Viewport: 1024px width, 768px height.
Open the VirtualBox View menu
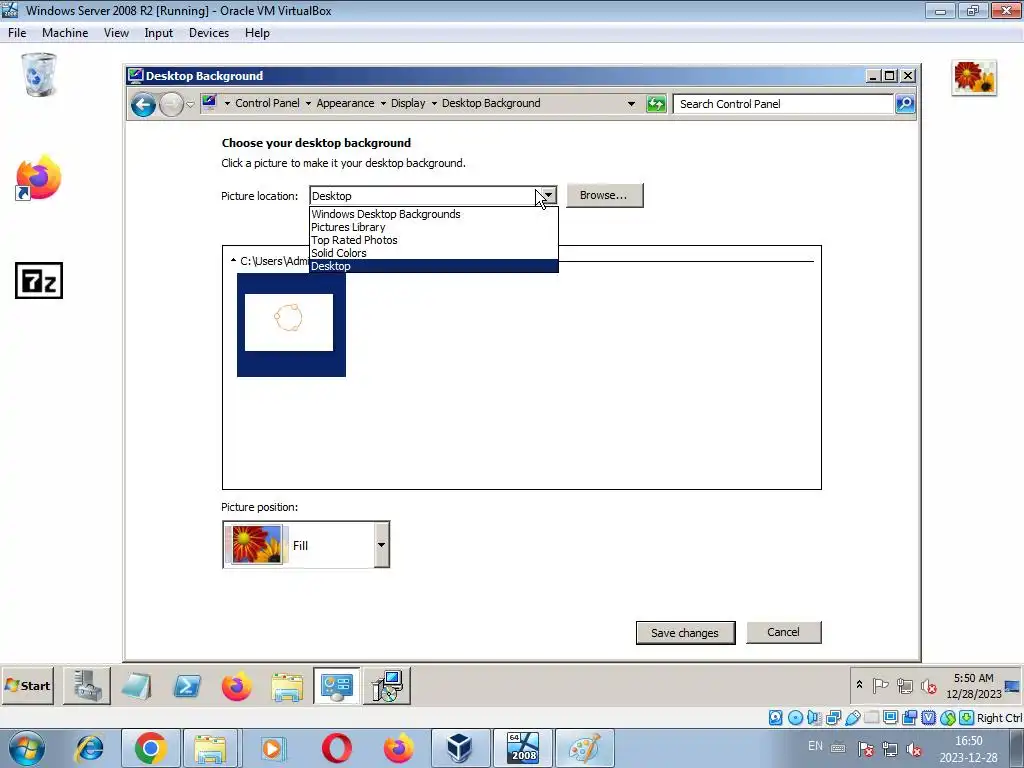pyautogui.click(x=116, y=33)
